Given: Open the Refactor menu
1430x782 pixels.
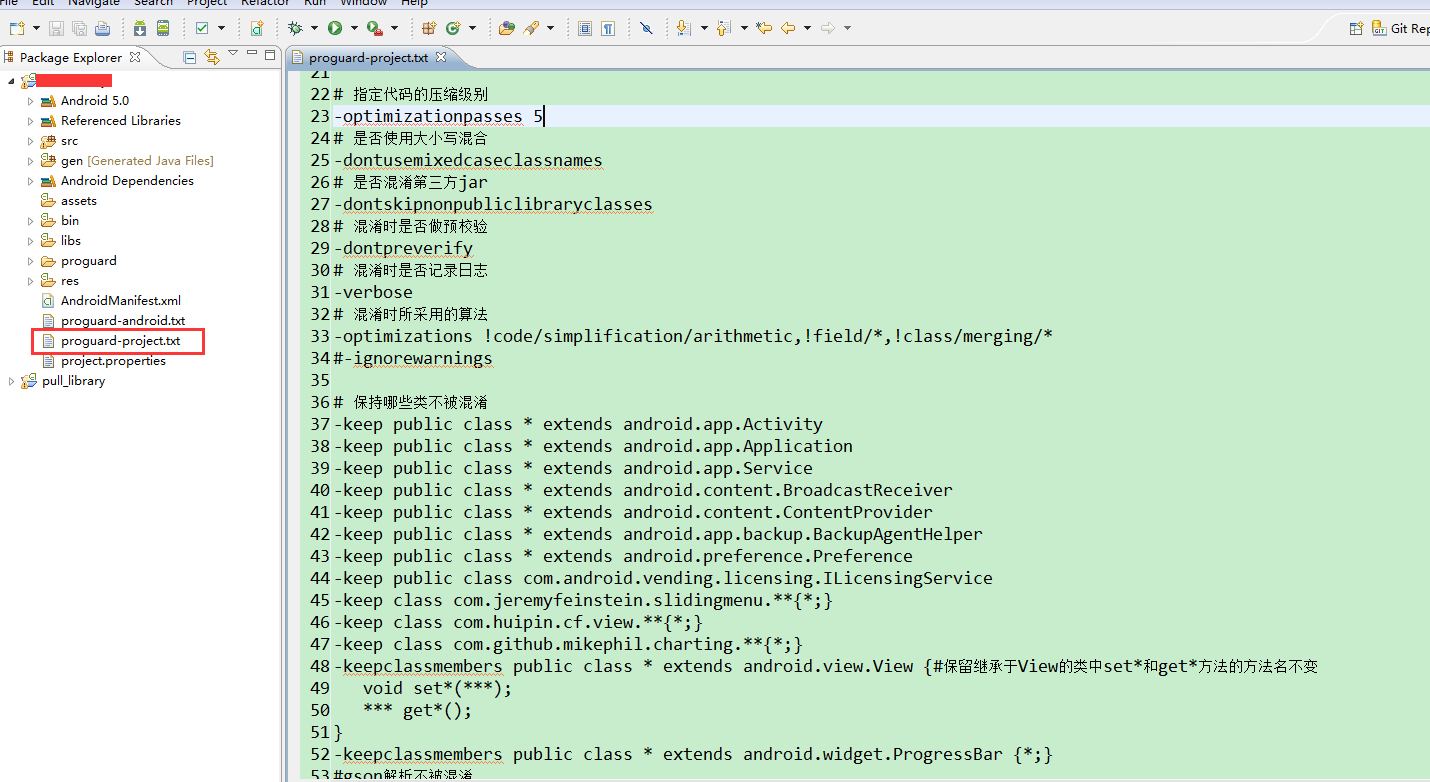Looking at the screenshot, I should 266,3.
